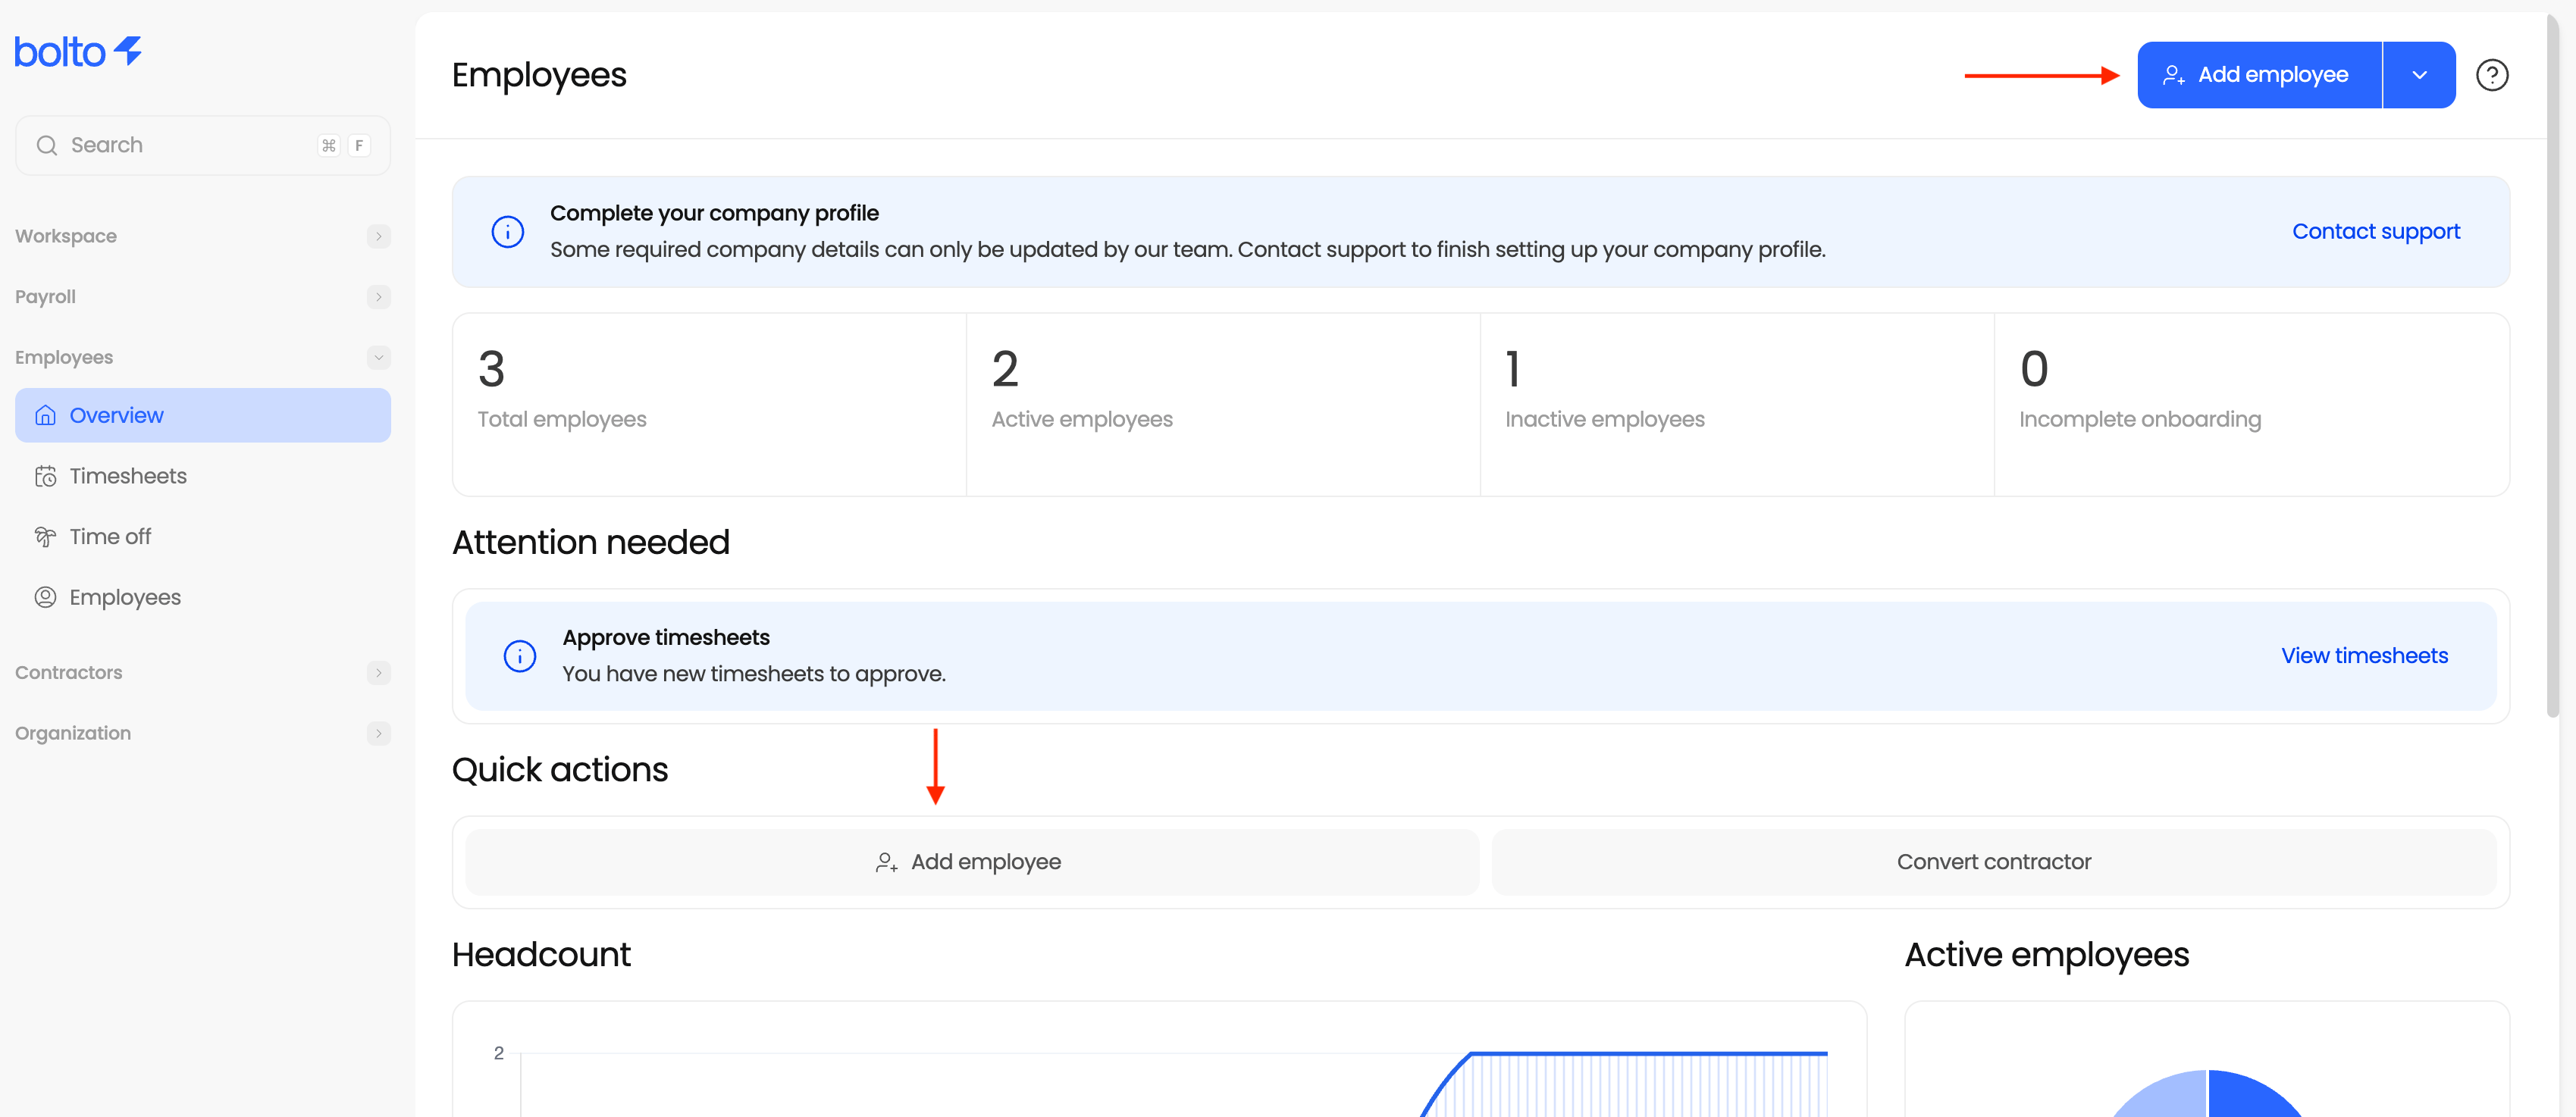Click the Total employees stat card
The image size is (2576, 1117).
pos(709,405)
